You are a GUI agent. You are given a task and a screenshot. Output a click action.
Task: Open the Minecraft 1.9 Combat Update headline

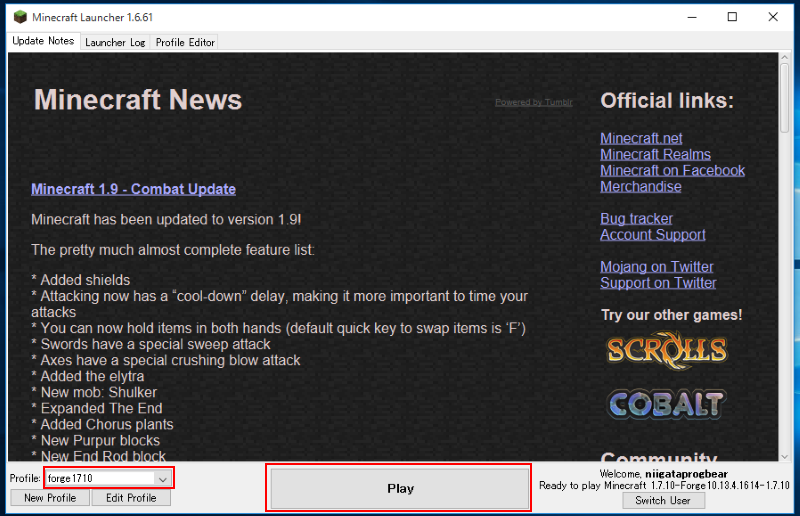(x=133, y=189)
